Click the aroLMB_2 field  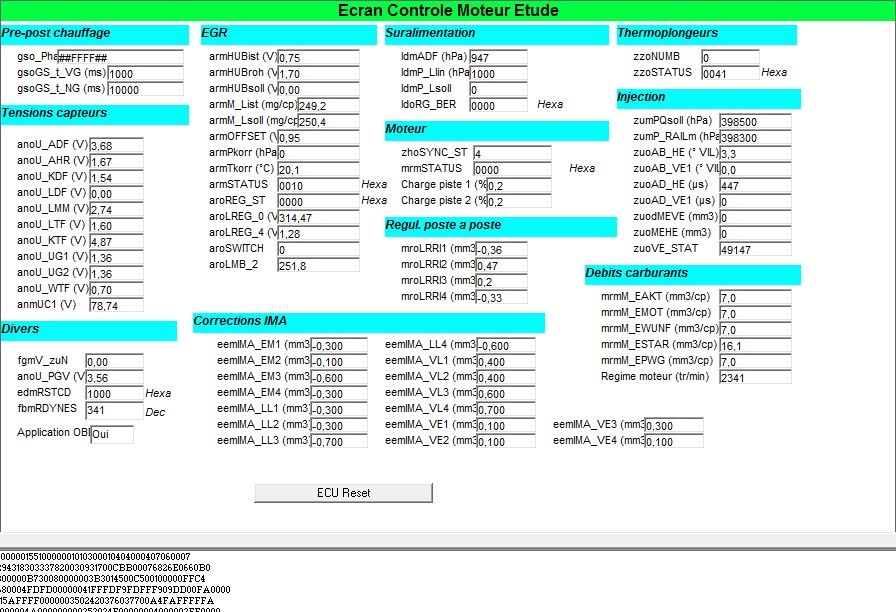click(x=318, y=265)
